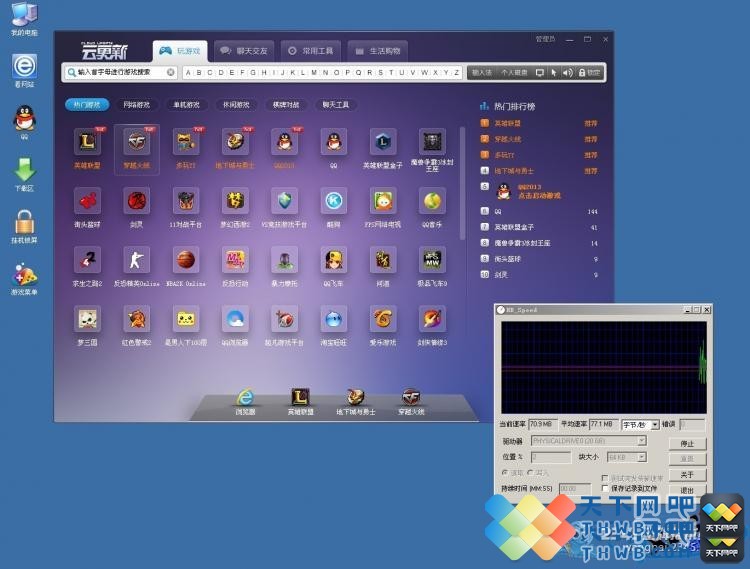Click the game search input field
750x569 pixels.
click(x=120, y=72)
